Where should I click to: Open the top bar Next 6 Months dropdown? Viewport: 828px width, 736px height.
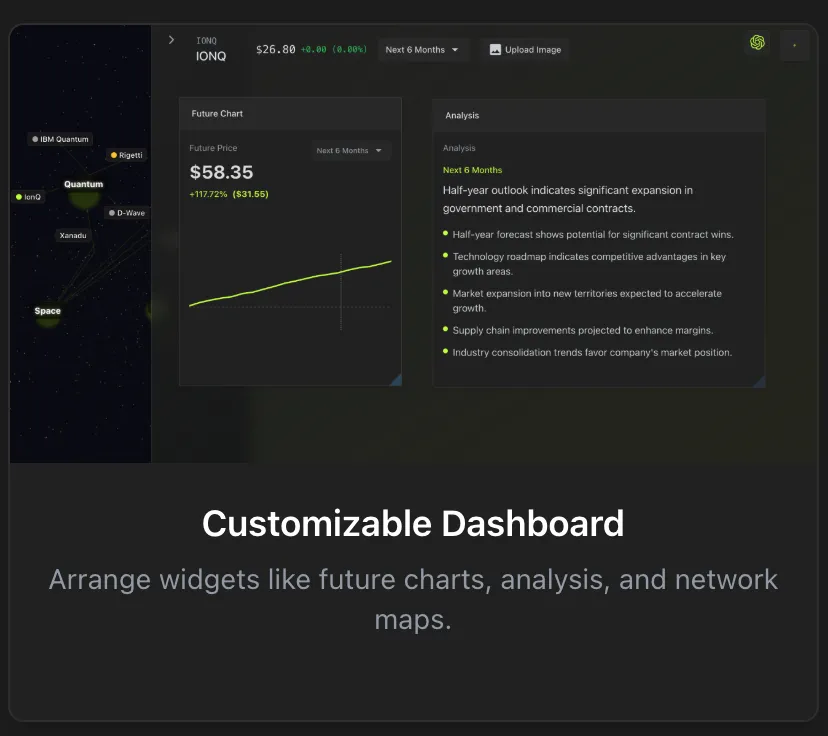(422, 50)
